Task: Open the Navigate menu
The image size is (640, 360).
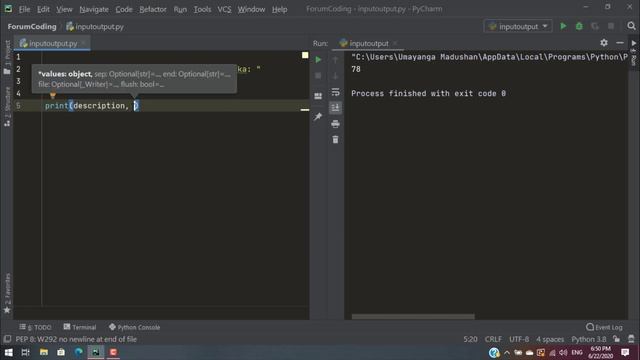Action: (x=94, y=9)
